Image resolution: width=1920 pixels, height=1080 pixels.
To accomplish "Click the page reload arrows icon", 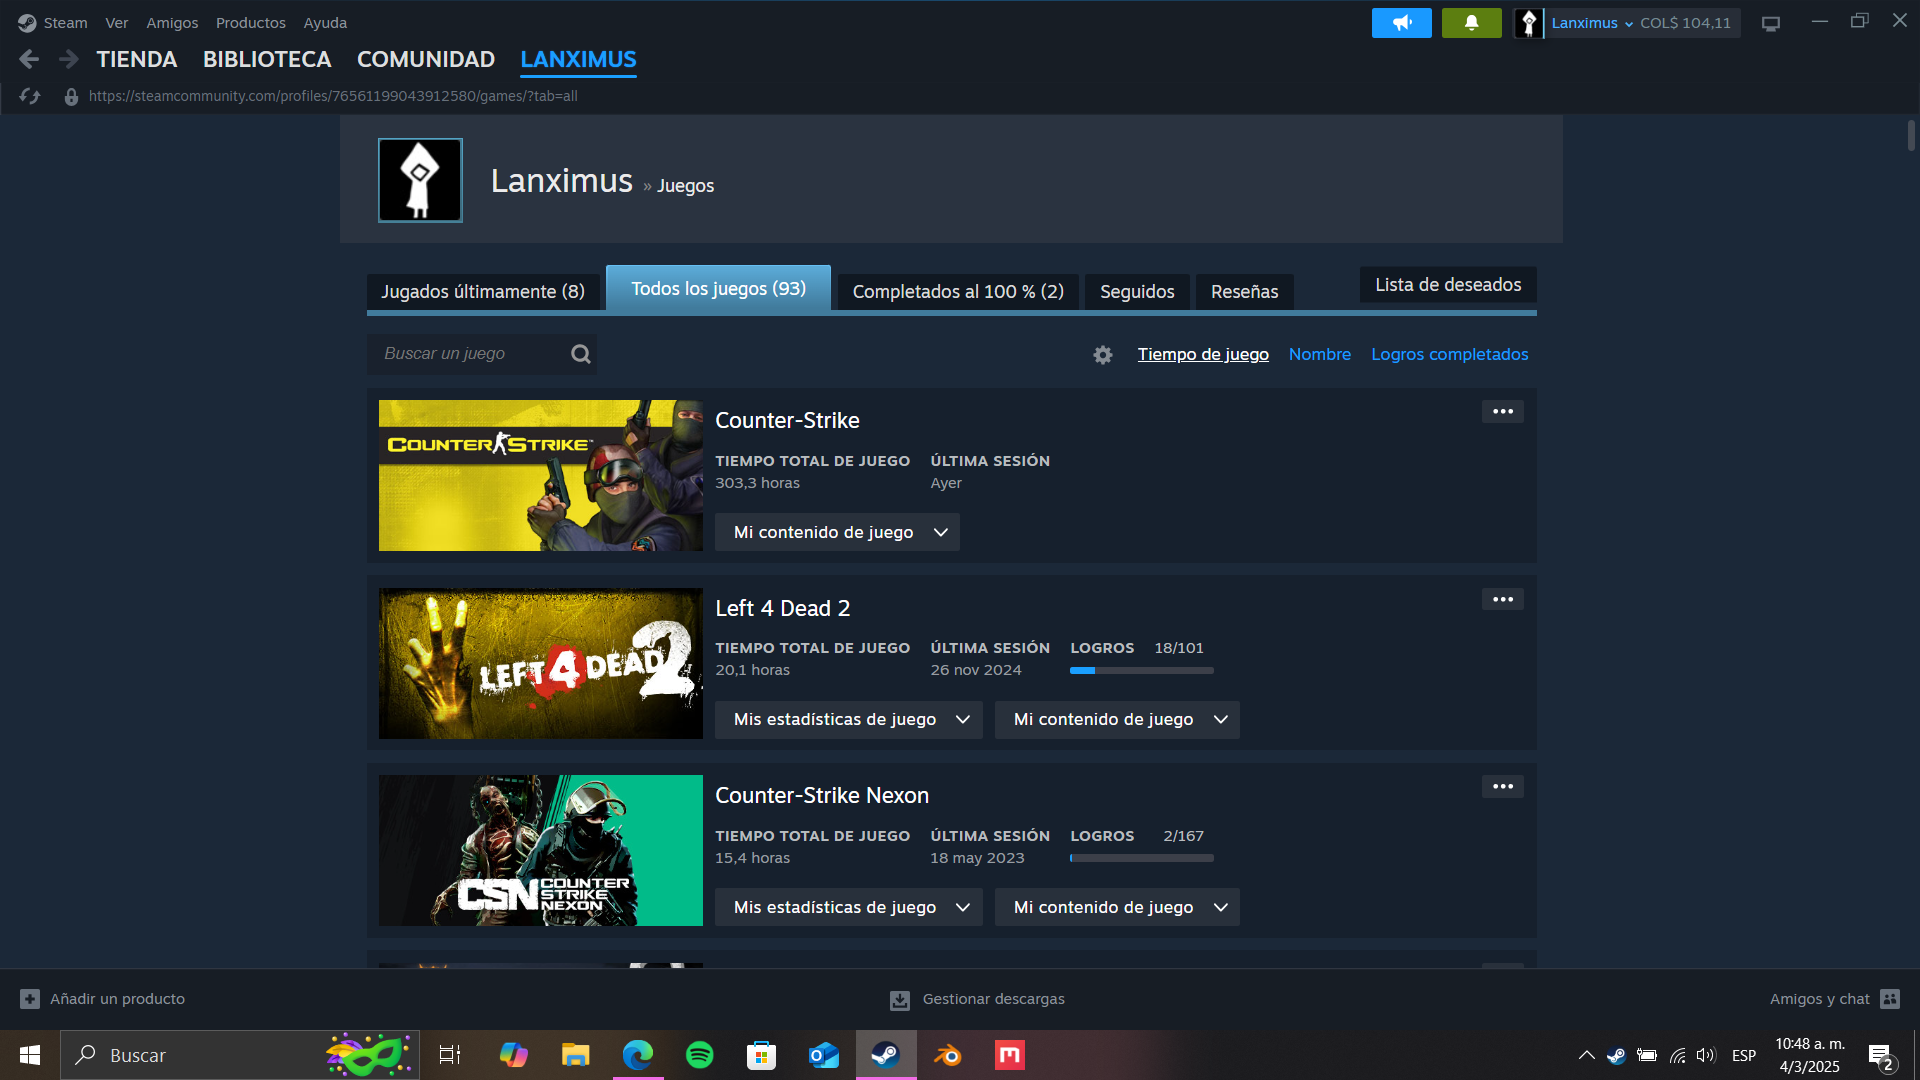I will tap(30, 96).
